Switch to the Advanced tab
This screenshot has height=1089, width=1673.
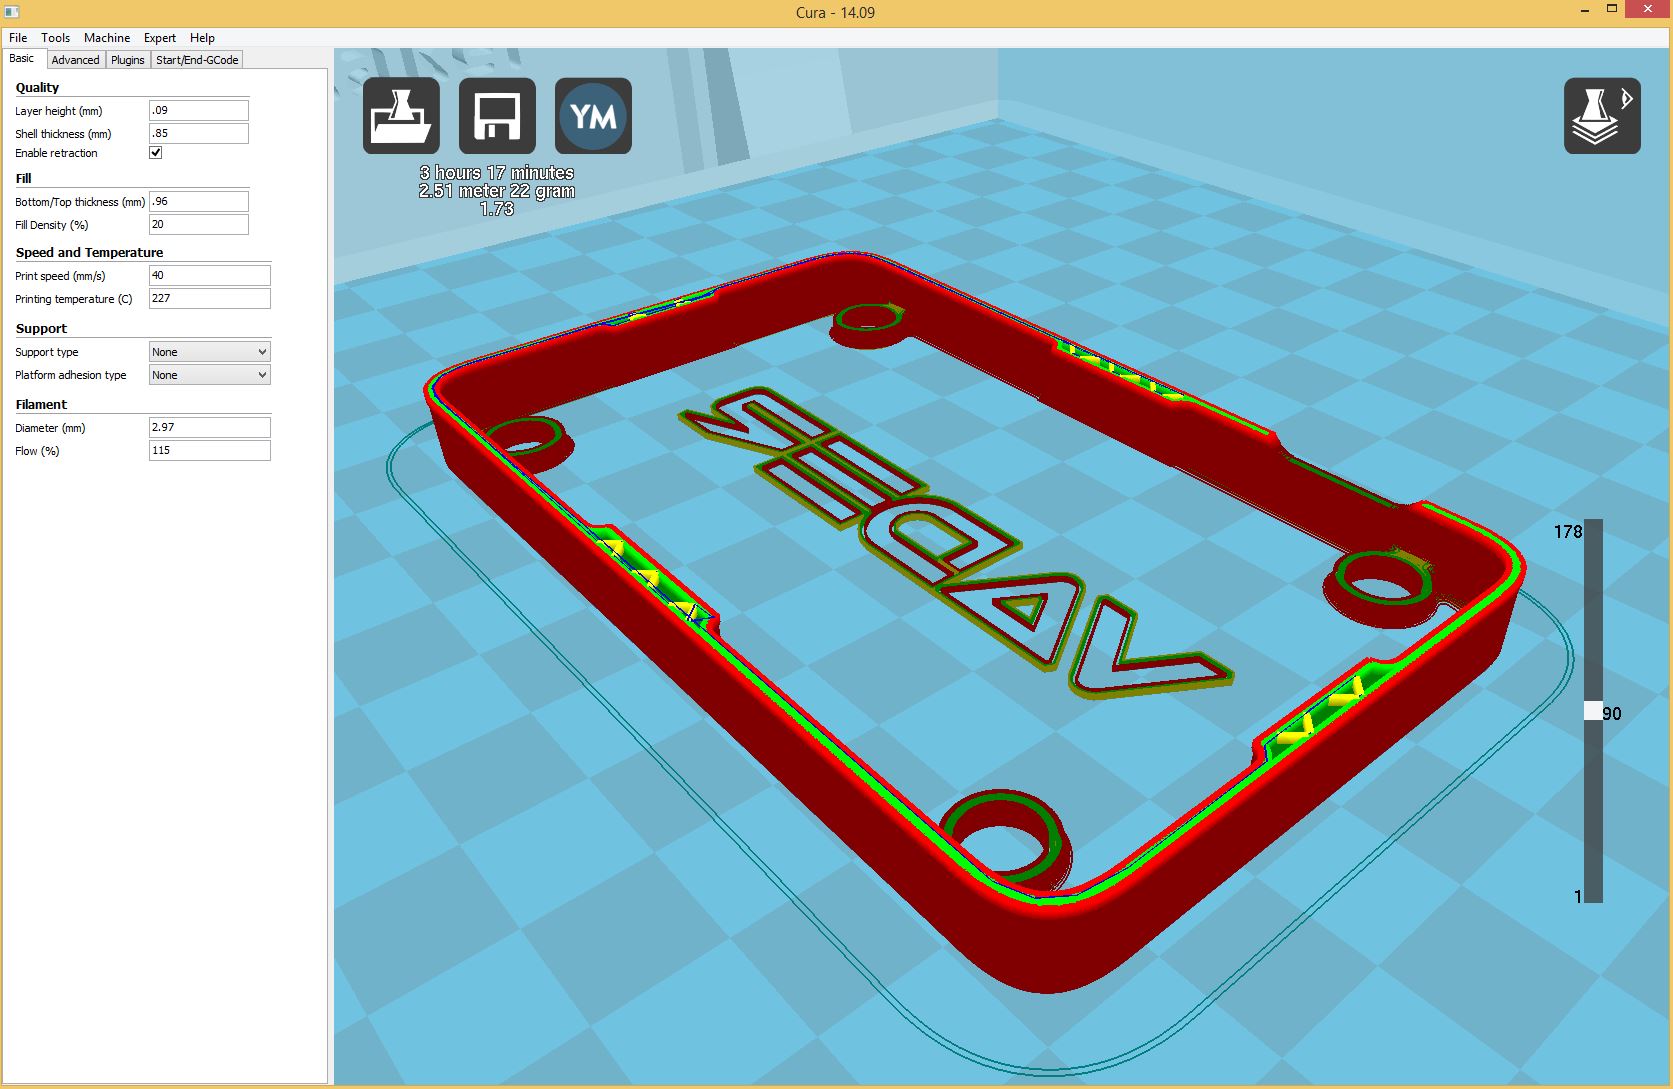pyautogui.click(x=76, y=60)
